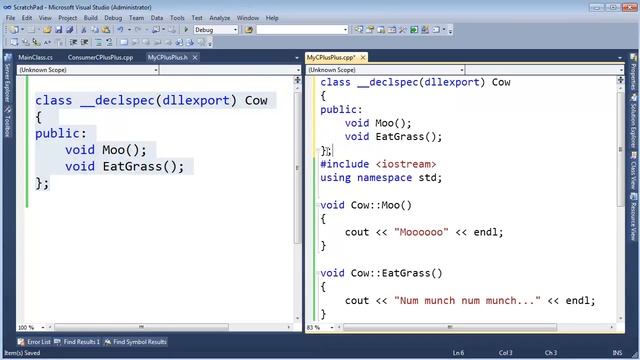Close the MyCPlusPlus.h tab
The height and width of the screenshot is (360, 640).
(x=195, y=58)
